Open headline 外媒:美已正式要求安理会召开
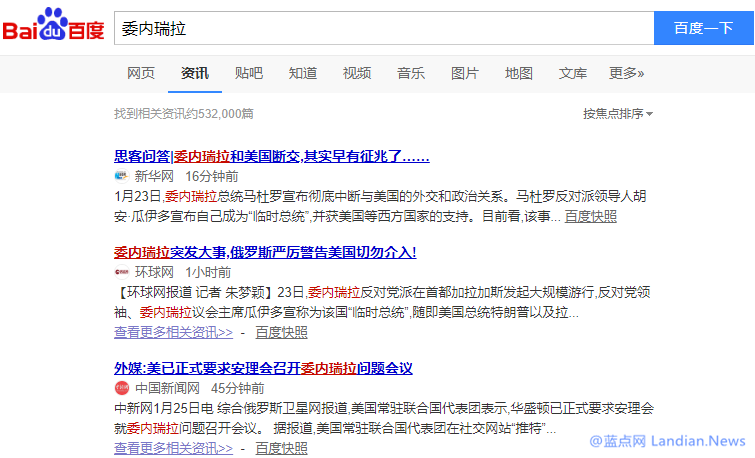The height and width of the screenshot is (458, 755). 263,368
